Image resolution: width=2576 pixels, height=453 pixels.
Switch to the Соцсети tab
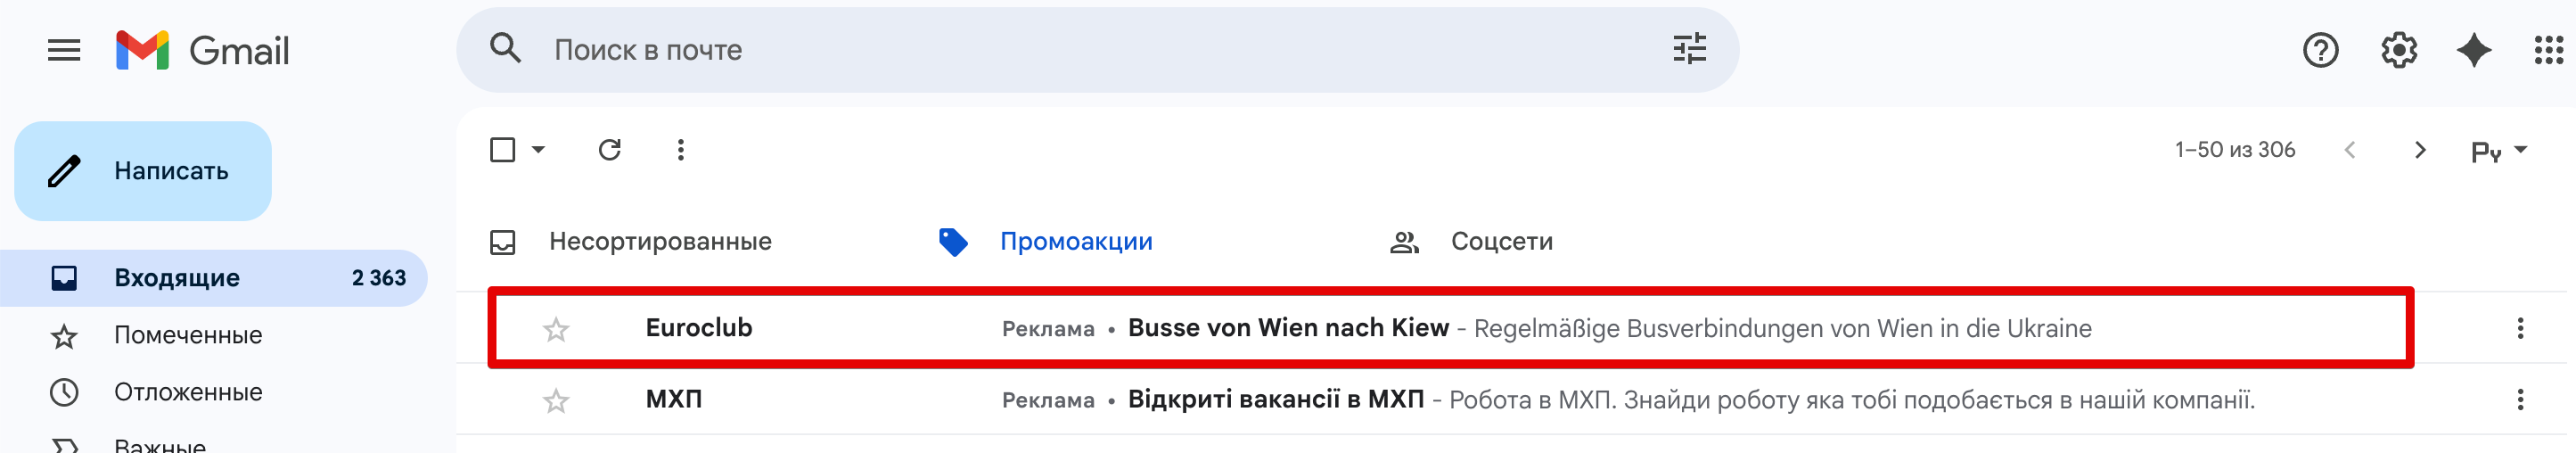pyautogui.click(x=1471, y=242)
